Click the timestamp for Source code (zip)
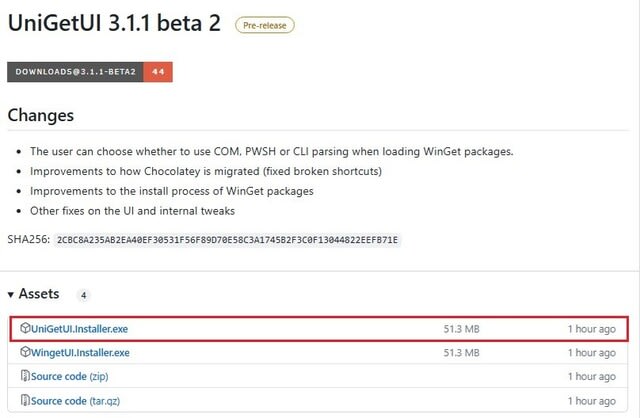The width and height of the screenshot is (640, 418). 591,376
